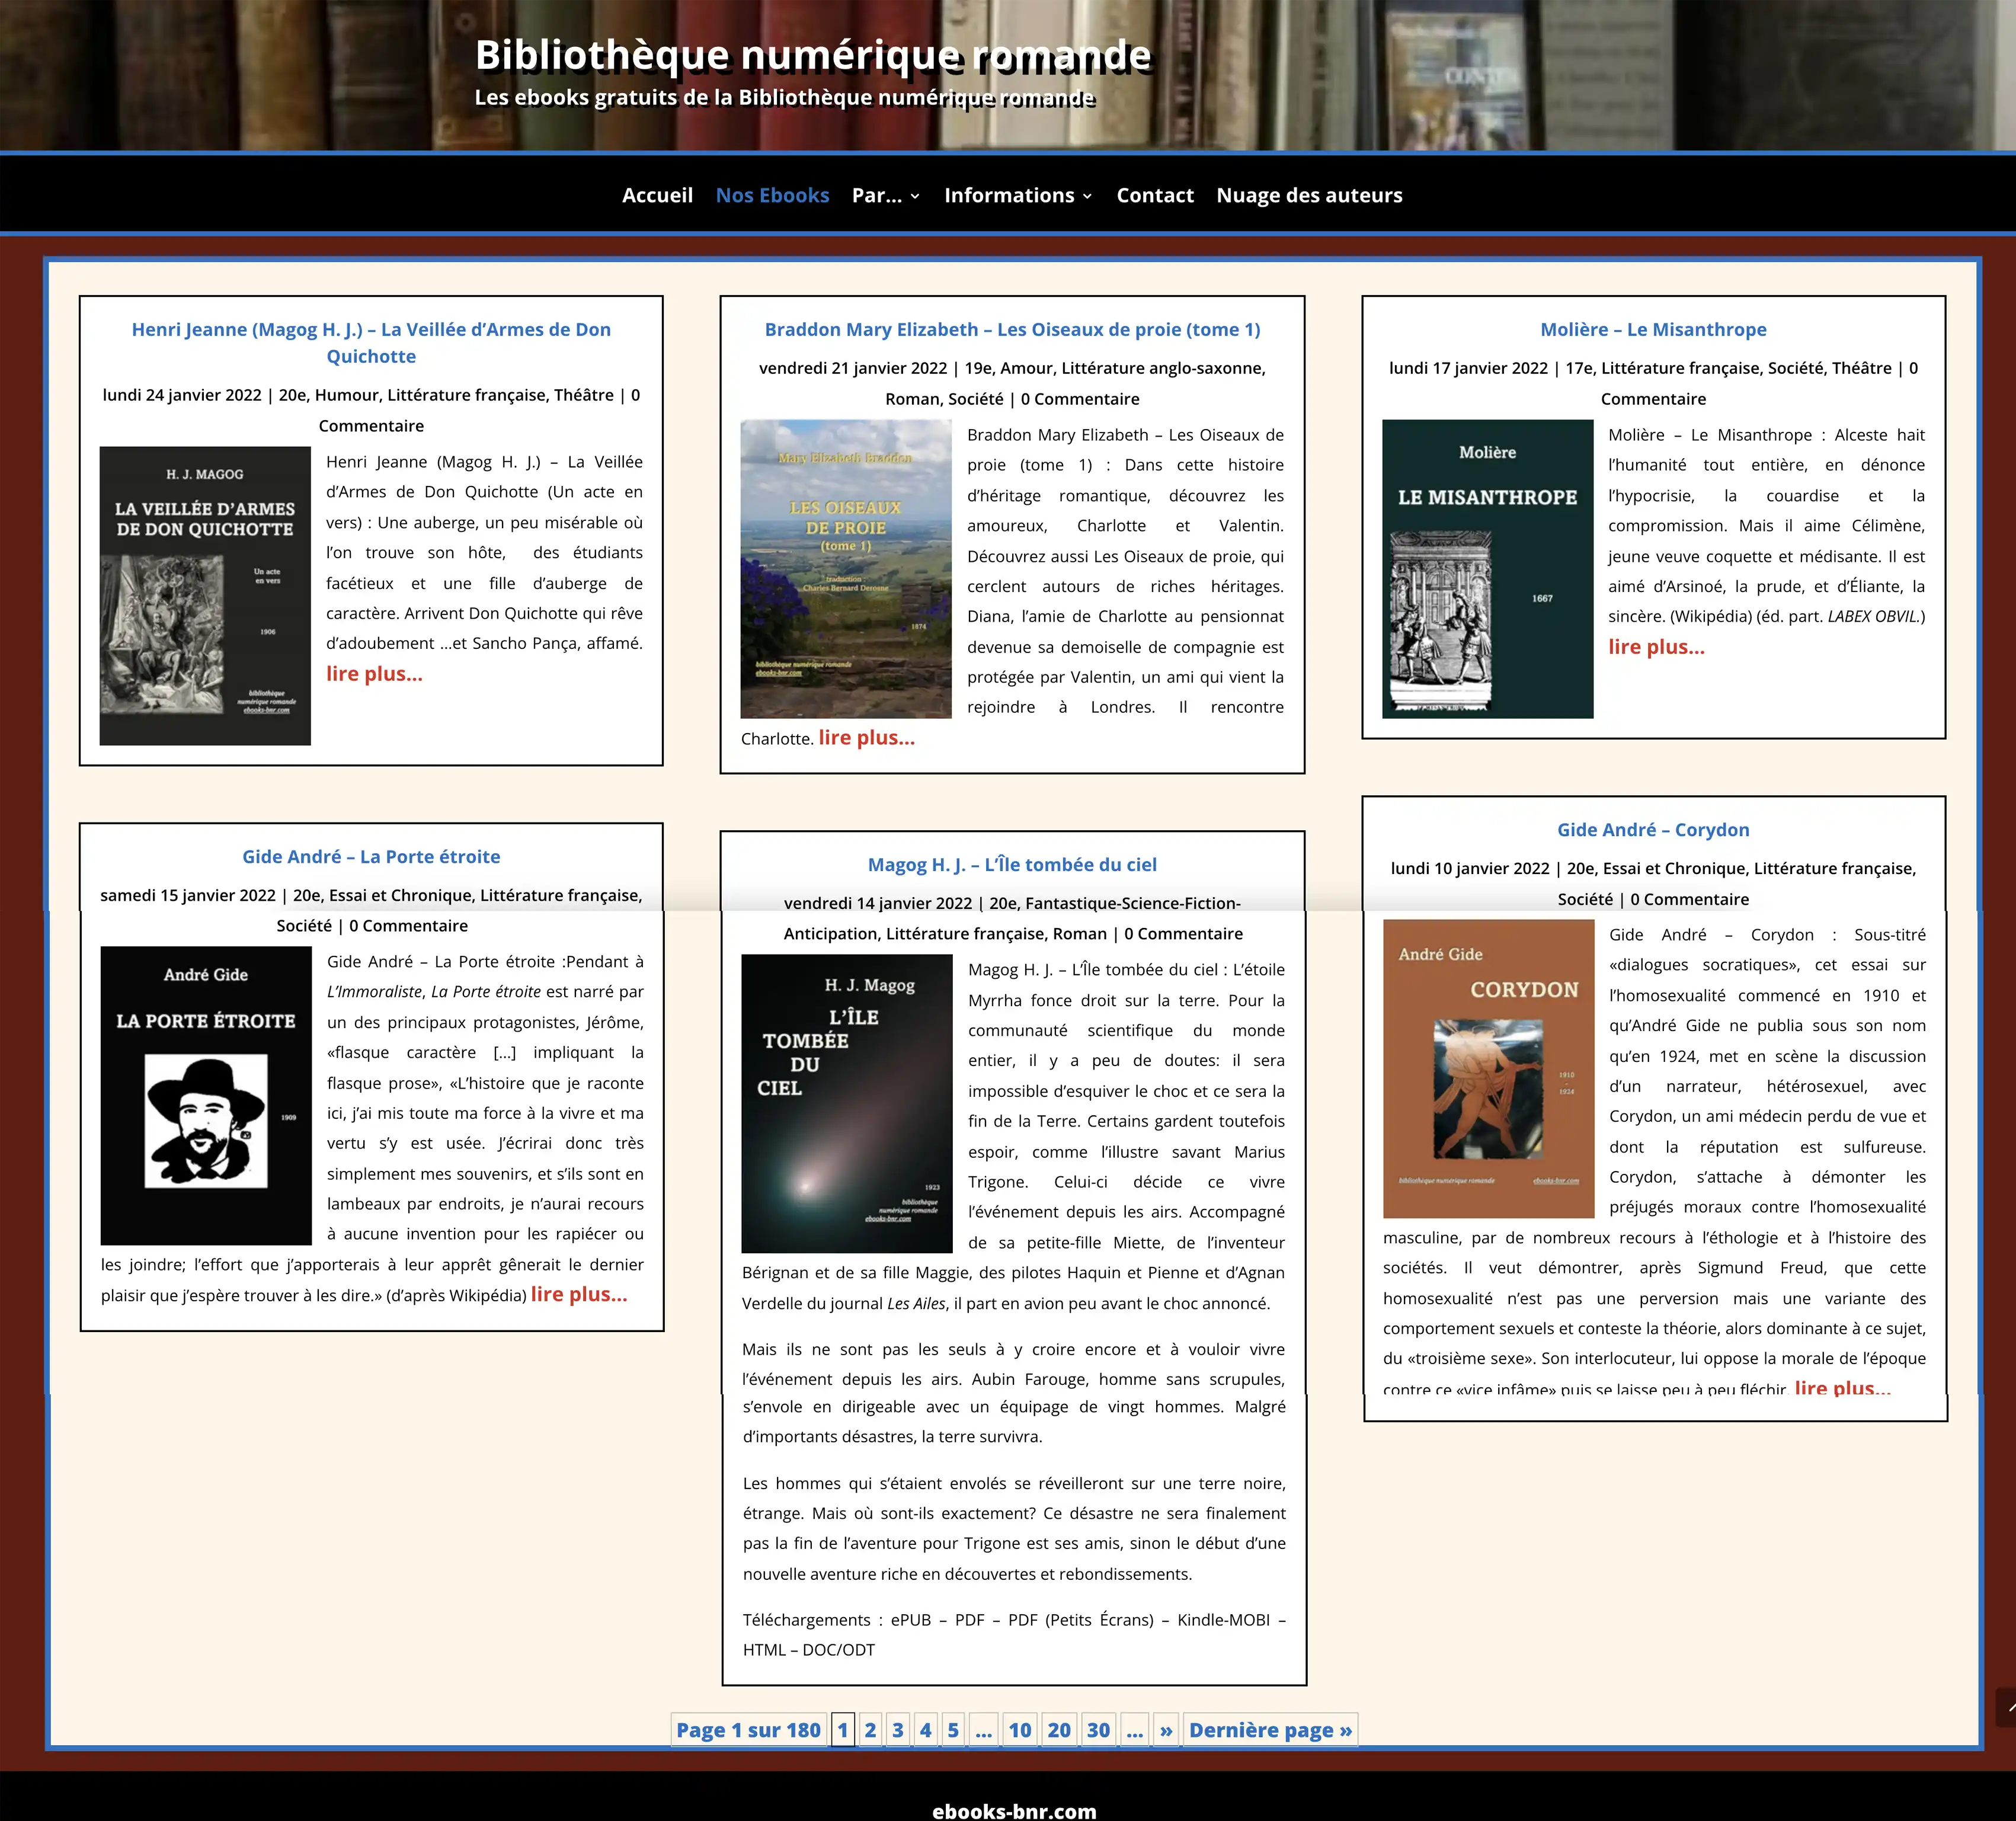Click La Porte étroite cover image
Image resolution: width=2016 pixels, height=1821 pixels.
coord(206,1095)
